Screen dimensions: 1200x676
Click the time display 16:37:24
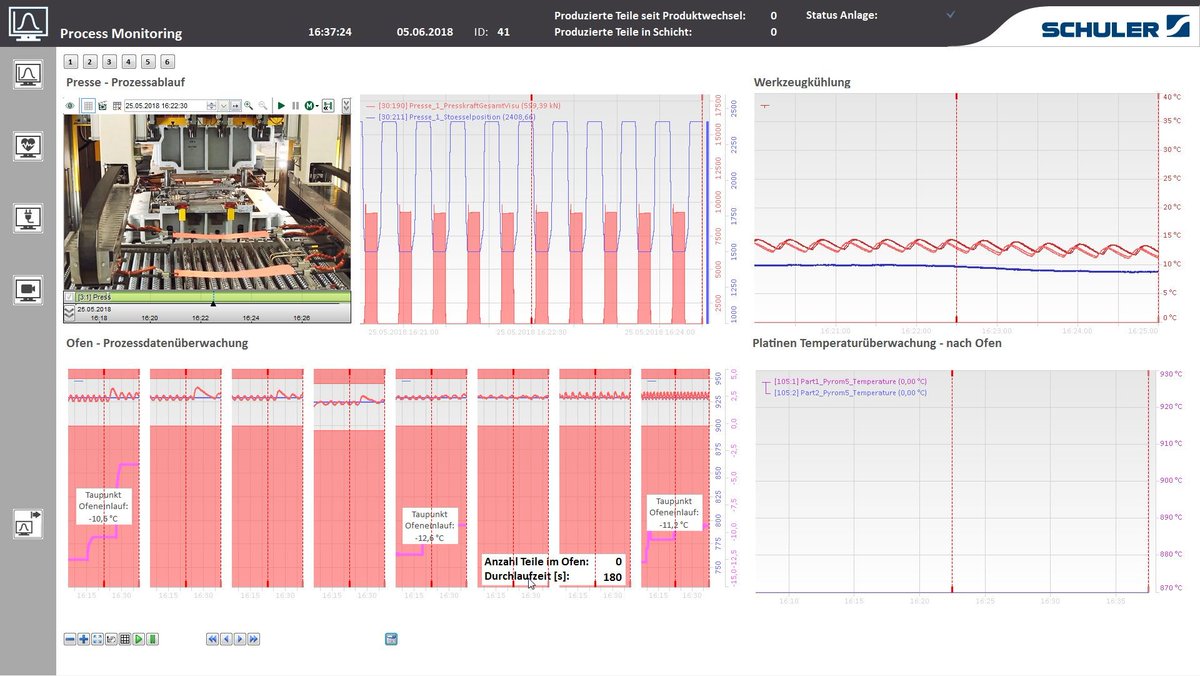330,32
